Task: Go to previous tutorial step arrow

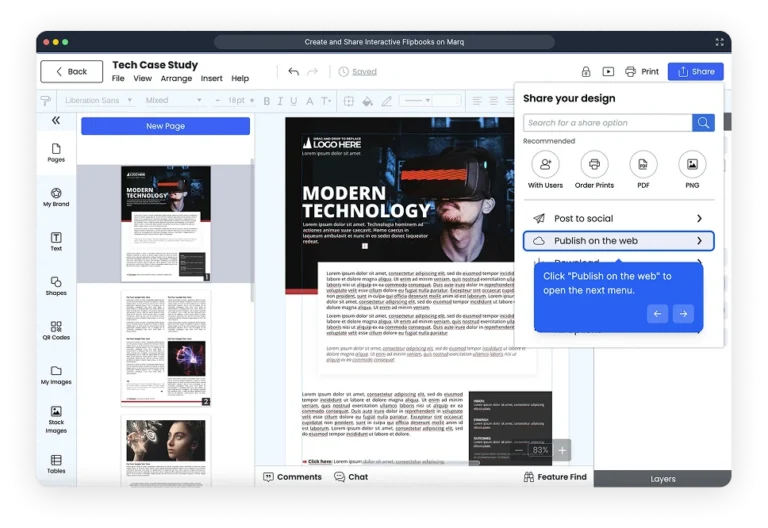Action: click(657, 313)
